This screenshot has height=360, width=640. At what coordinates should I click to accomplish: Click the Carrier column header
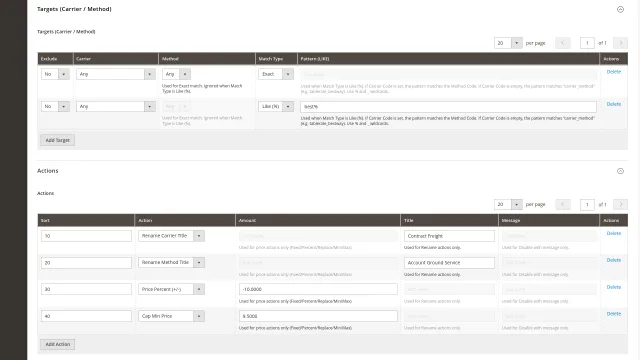pos(116,59)
